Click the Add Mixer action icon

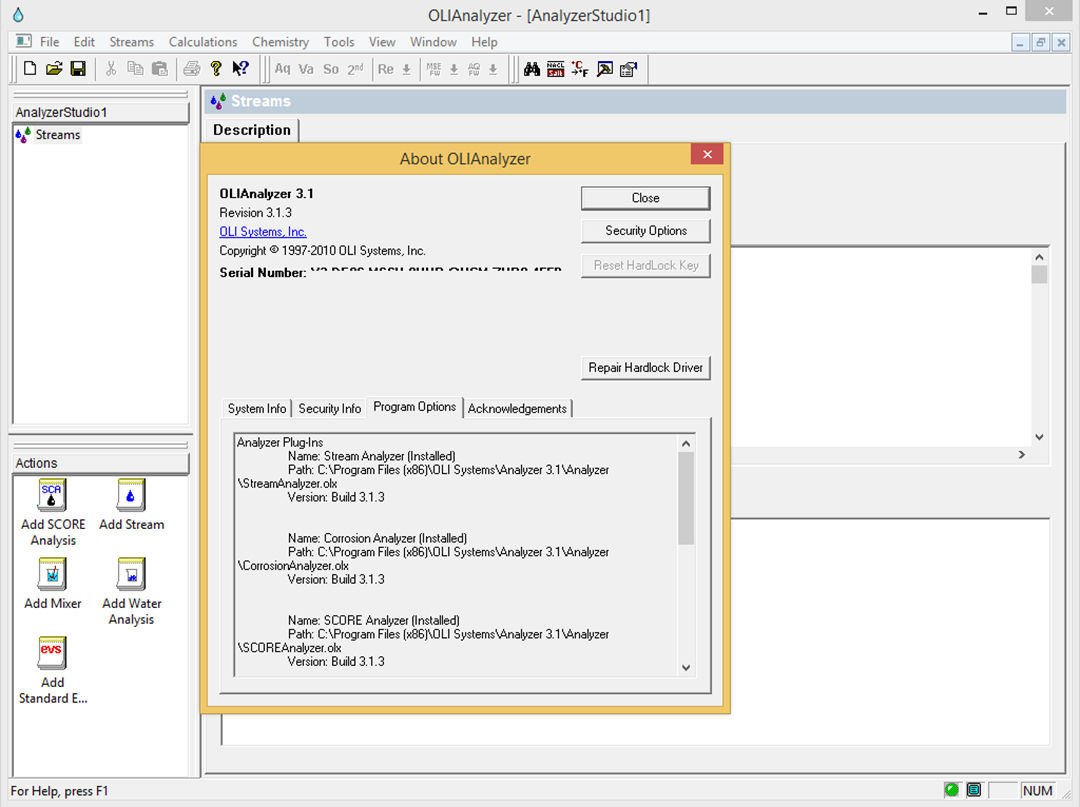tap(52, 574)
